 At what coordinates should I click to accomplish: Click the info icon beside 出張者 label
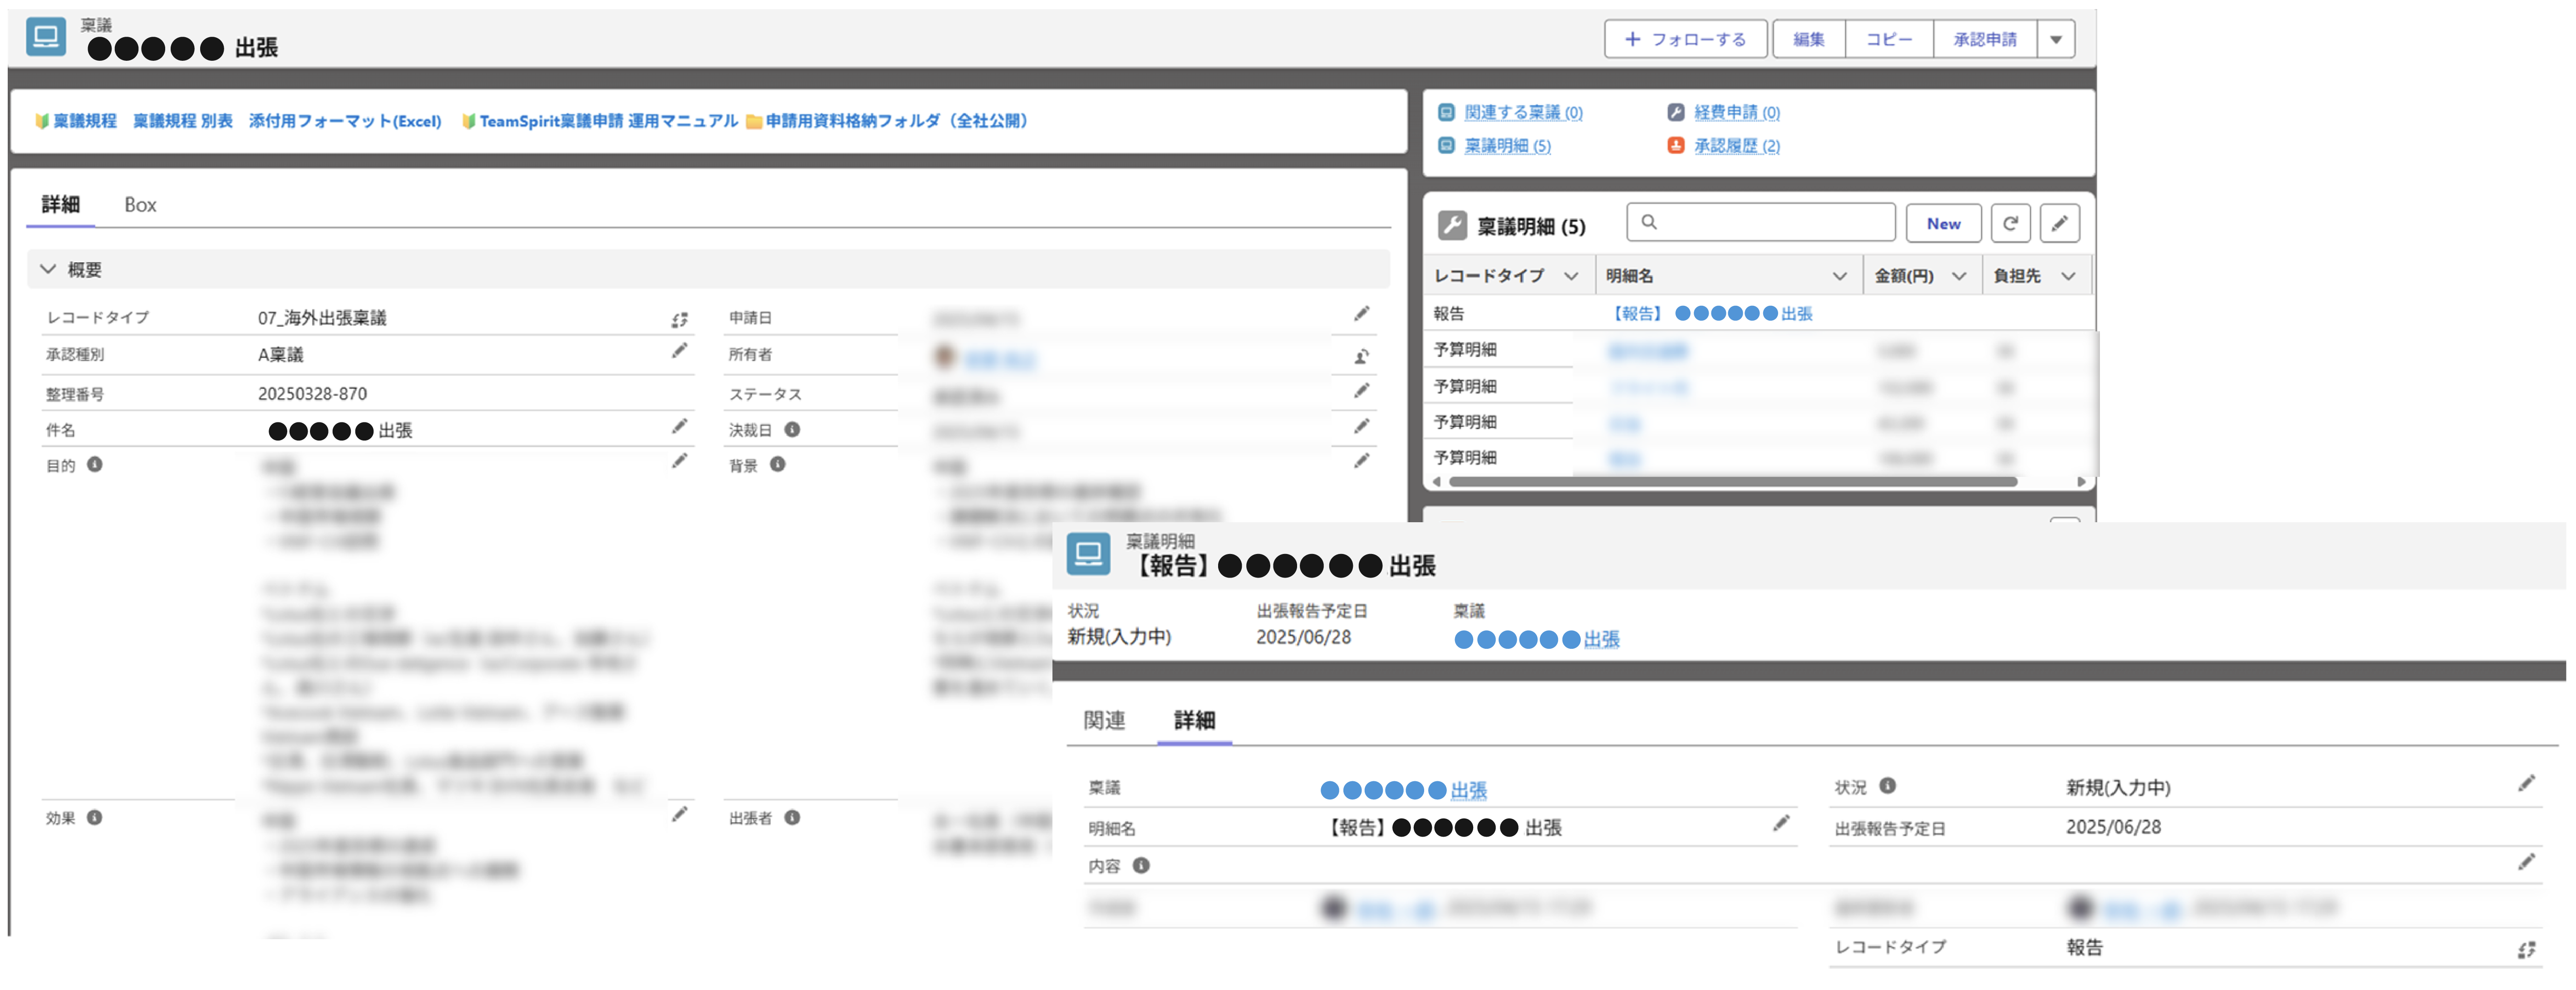point(792,818)
